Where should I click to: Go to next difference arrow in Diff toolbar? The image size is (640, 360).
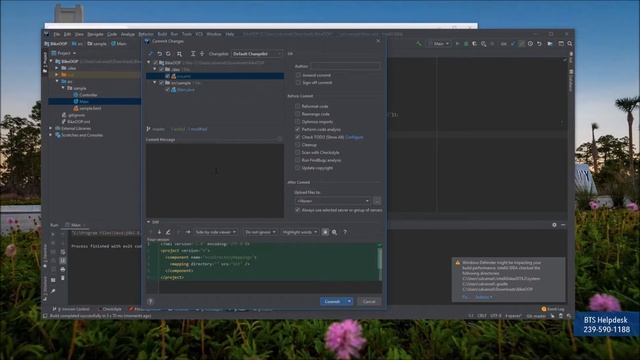pyautogui.click(x=159, y=232)
